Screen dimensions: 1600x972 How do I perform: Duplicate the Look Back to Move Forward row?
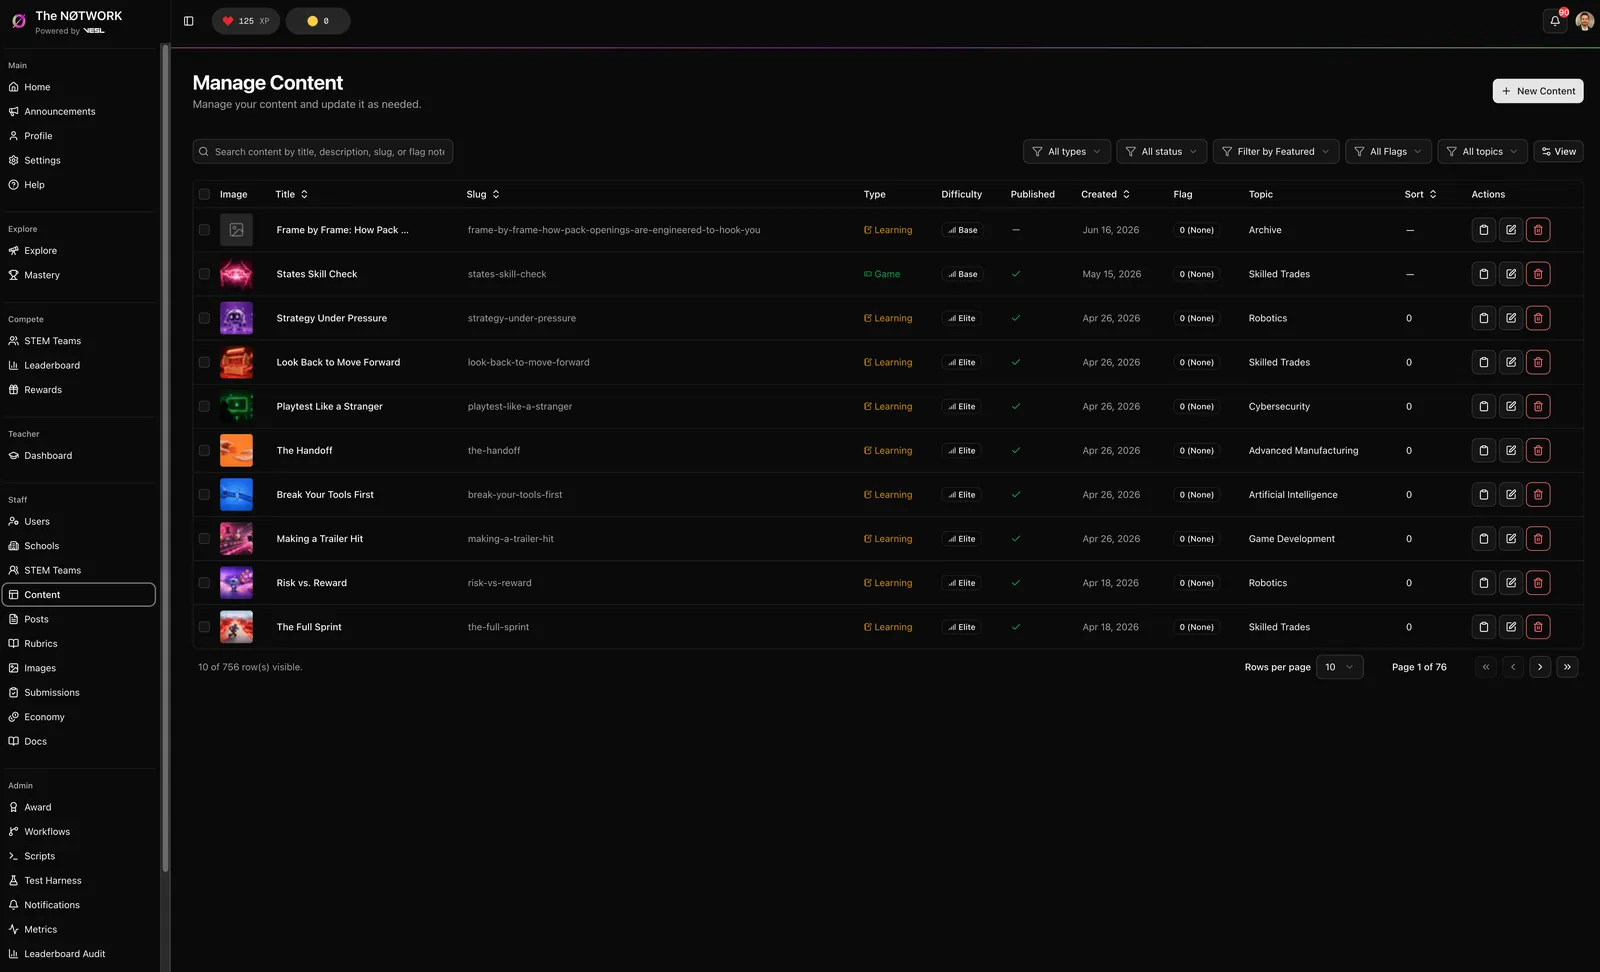pos(1484,362)
